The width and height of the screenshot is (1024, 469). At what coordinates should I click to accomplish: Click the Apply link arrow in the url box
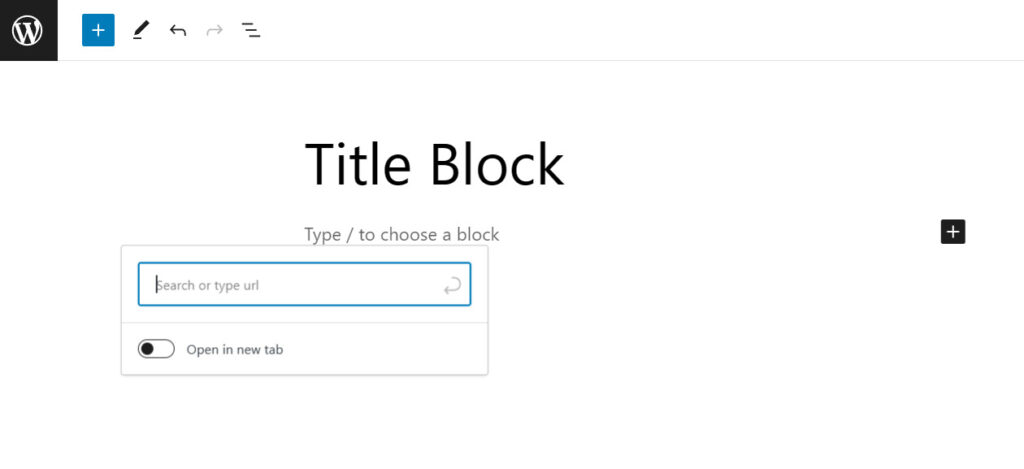(452, 285)
